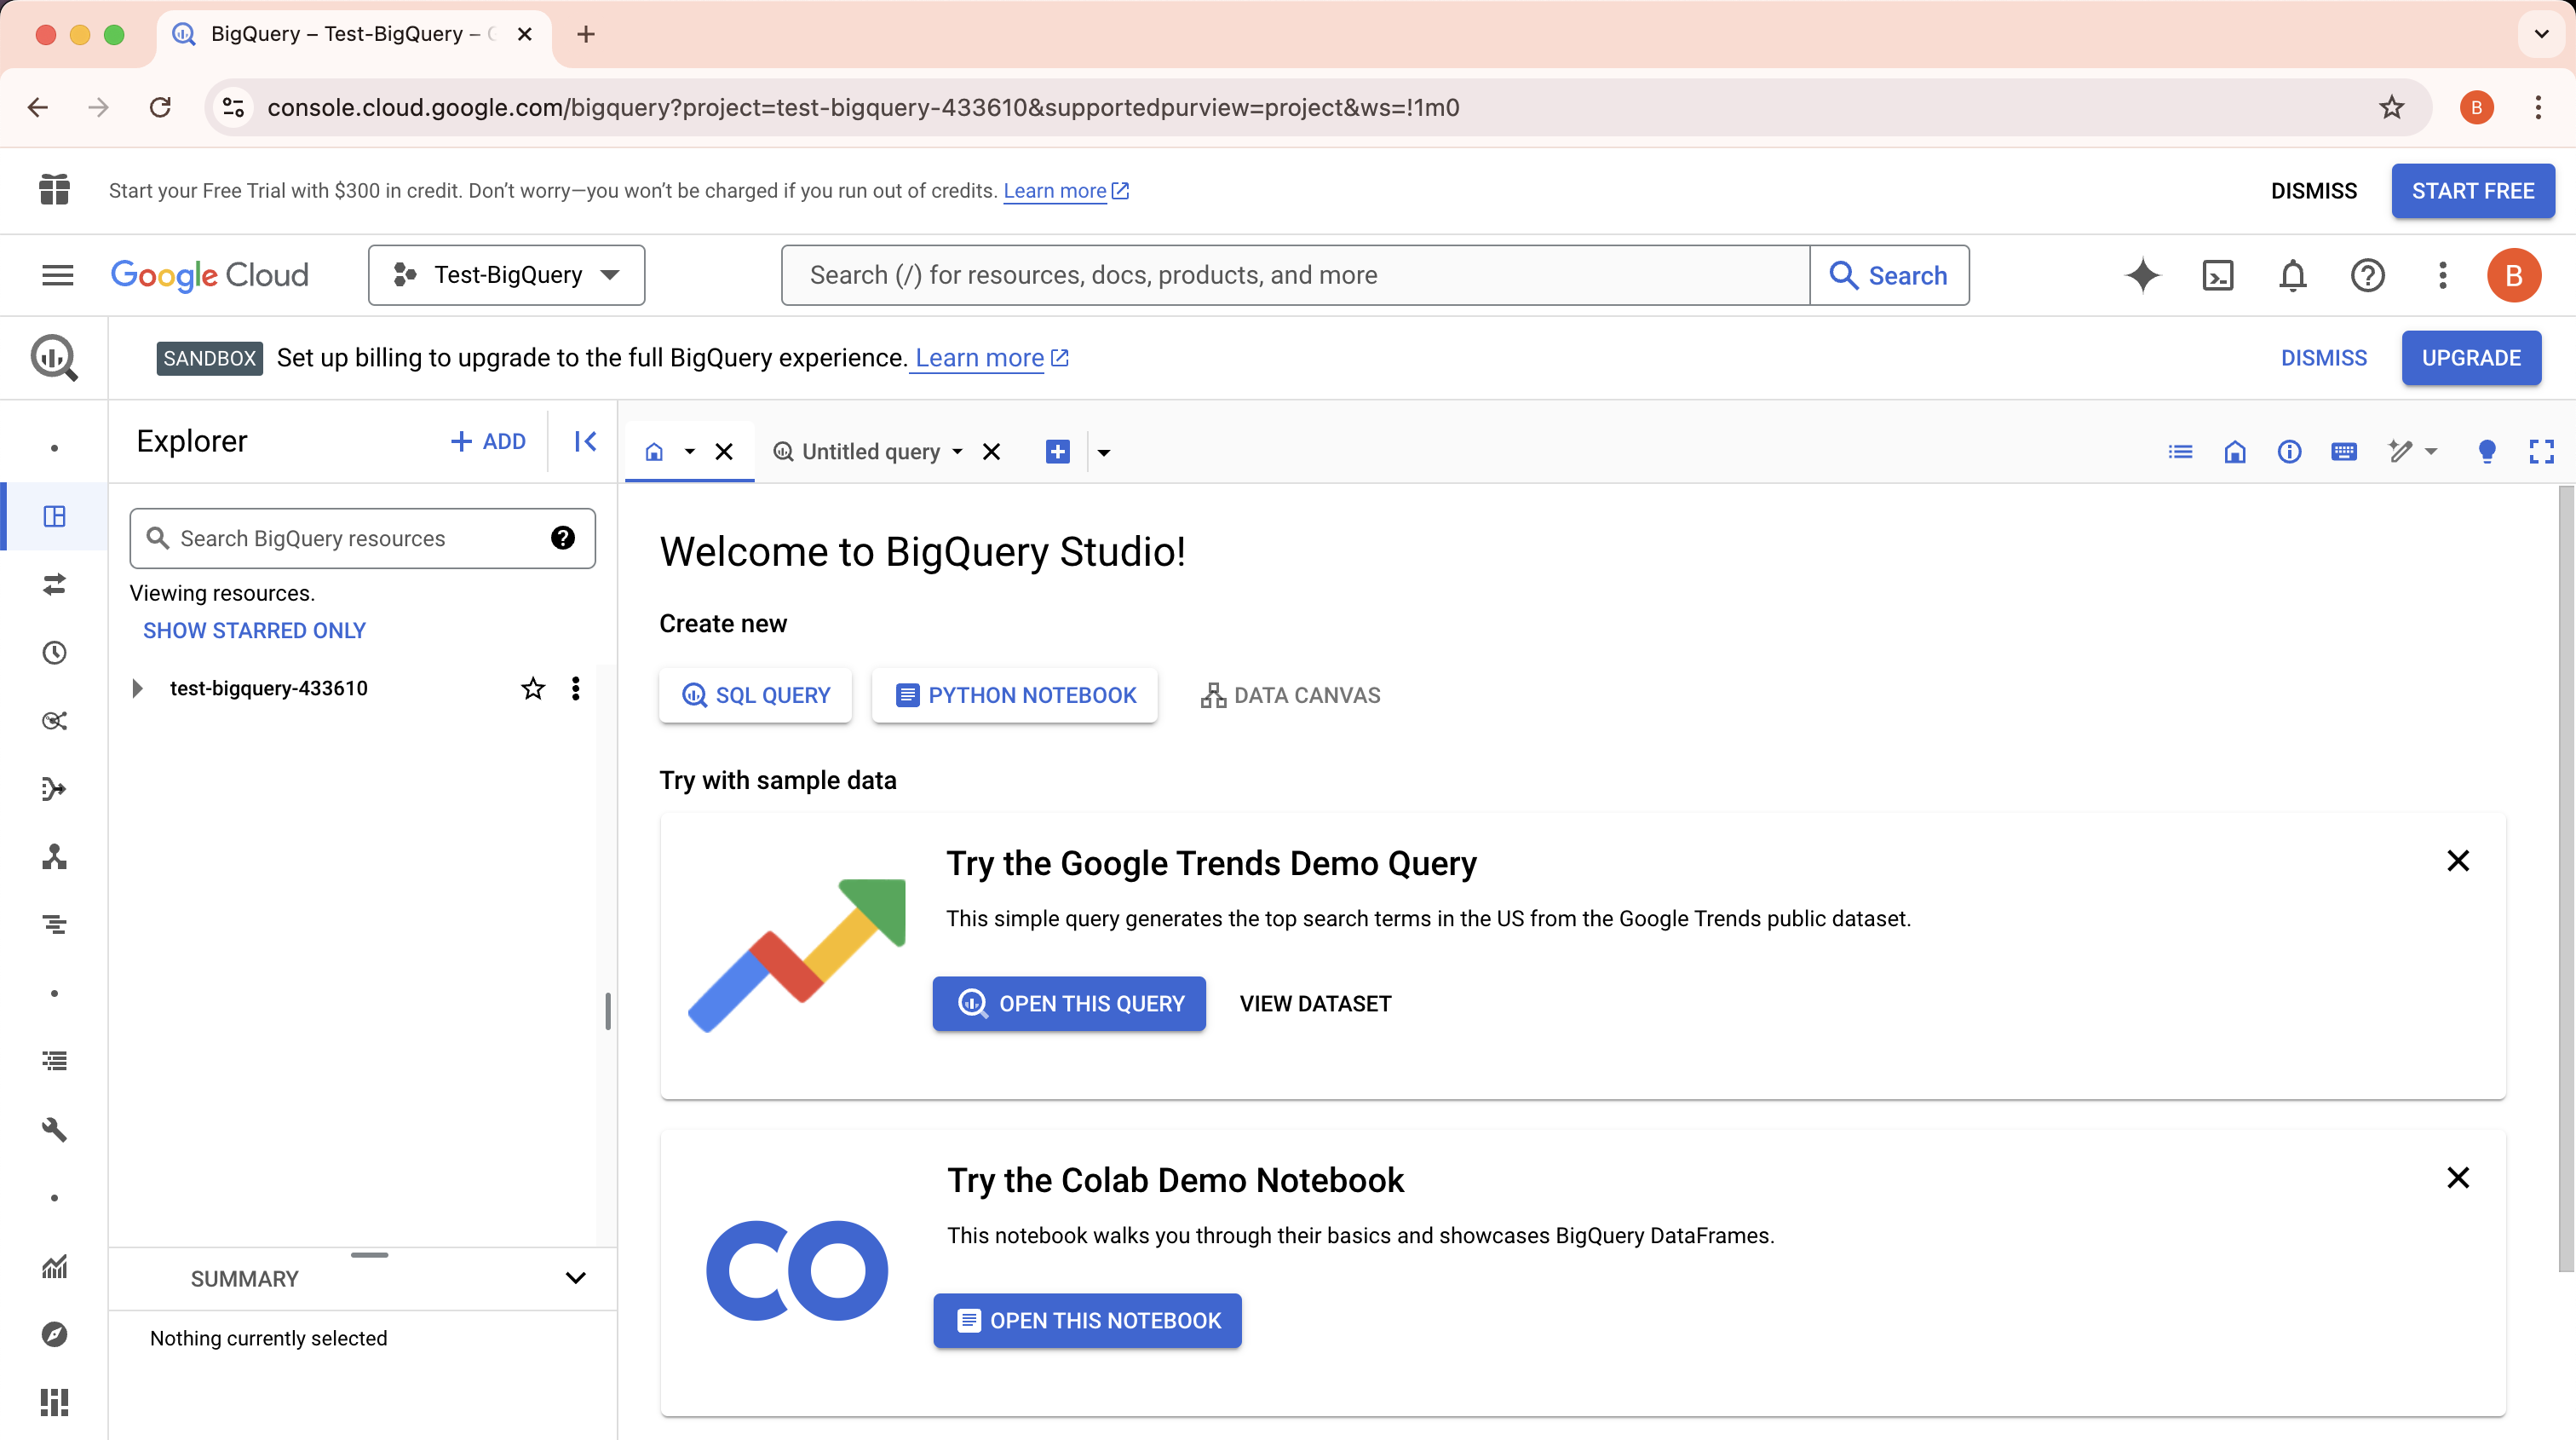This screenshot has height=1440, width=2576.
Task: Click the BigQuery product logo icon
Action: pyautogui.click(x=54, y=358)
